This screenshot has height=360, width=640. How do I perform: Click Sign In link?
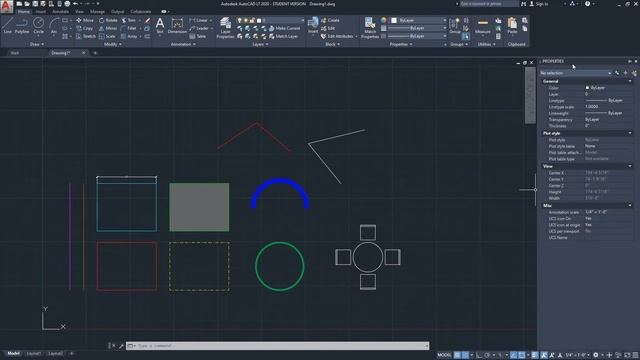pos(539,4)
